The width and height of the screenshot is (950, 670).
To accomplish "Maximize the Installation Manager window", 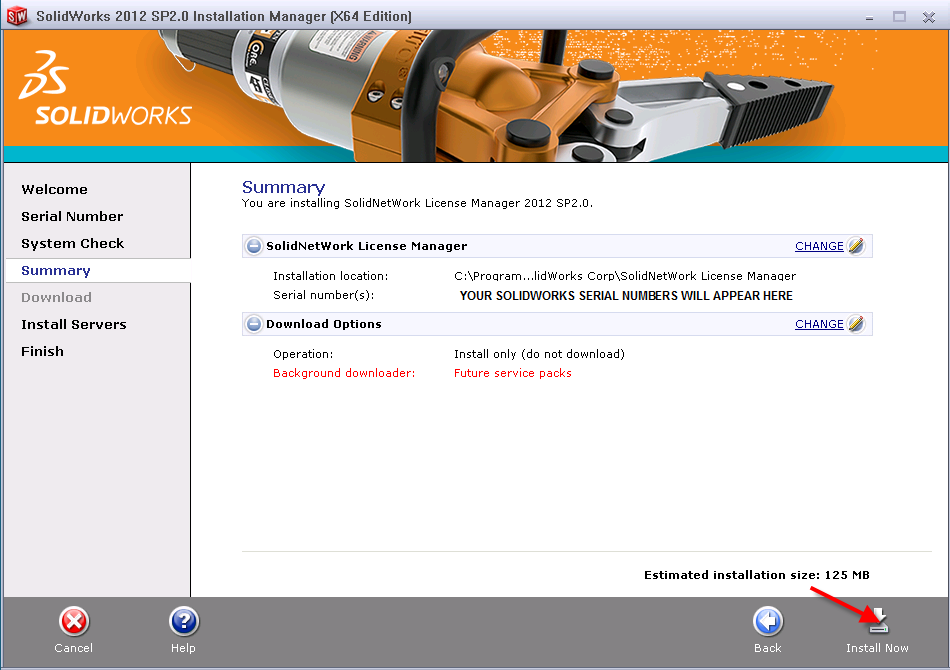I will click(899, 17).
